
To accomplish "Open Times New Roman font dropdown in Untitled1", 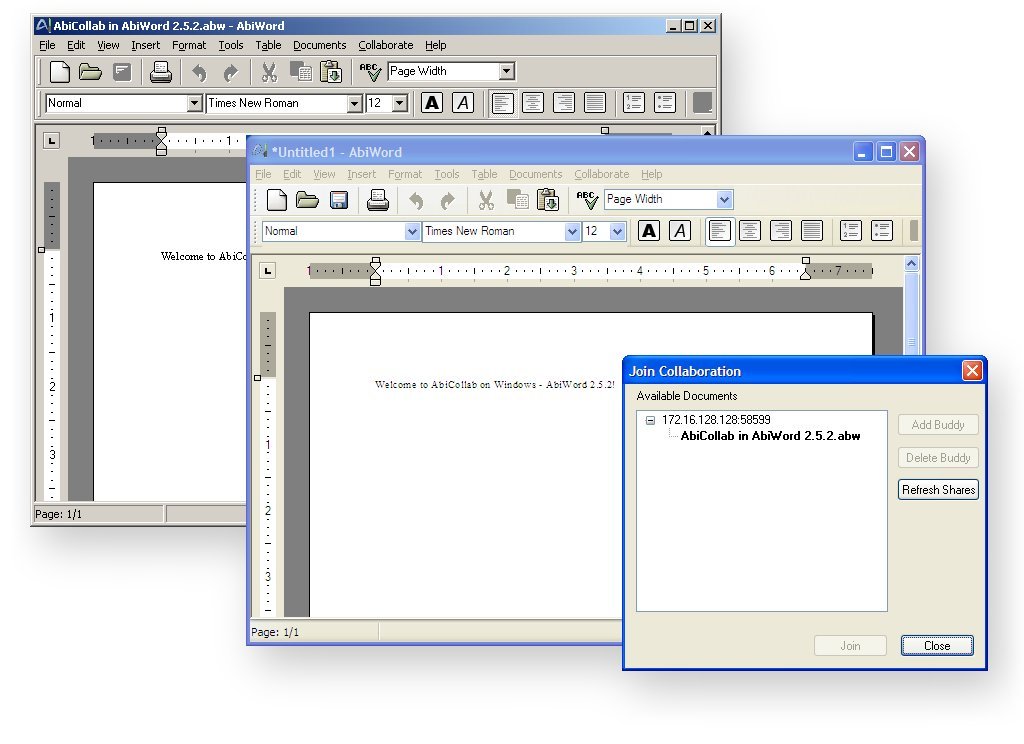I will tap(572, 231).
